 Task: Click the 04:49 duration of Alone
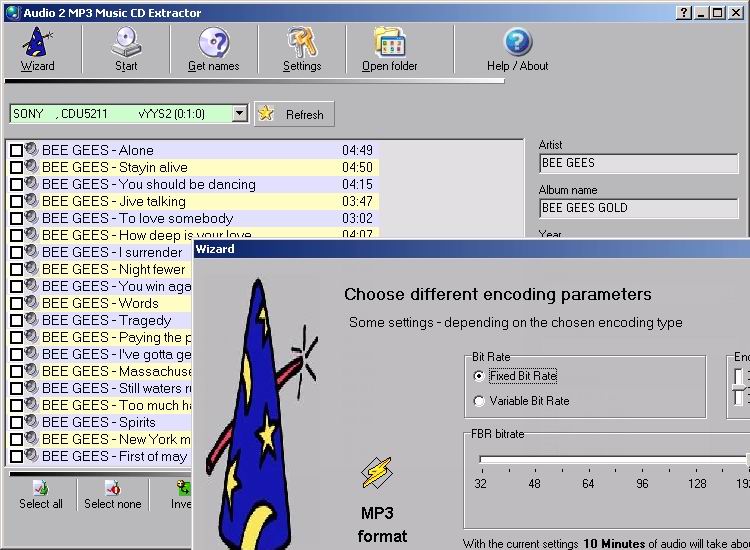357,150
